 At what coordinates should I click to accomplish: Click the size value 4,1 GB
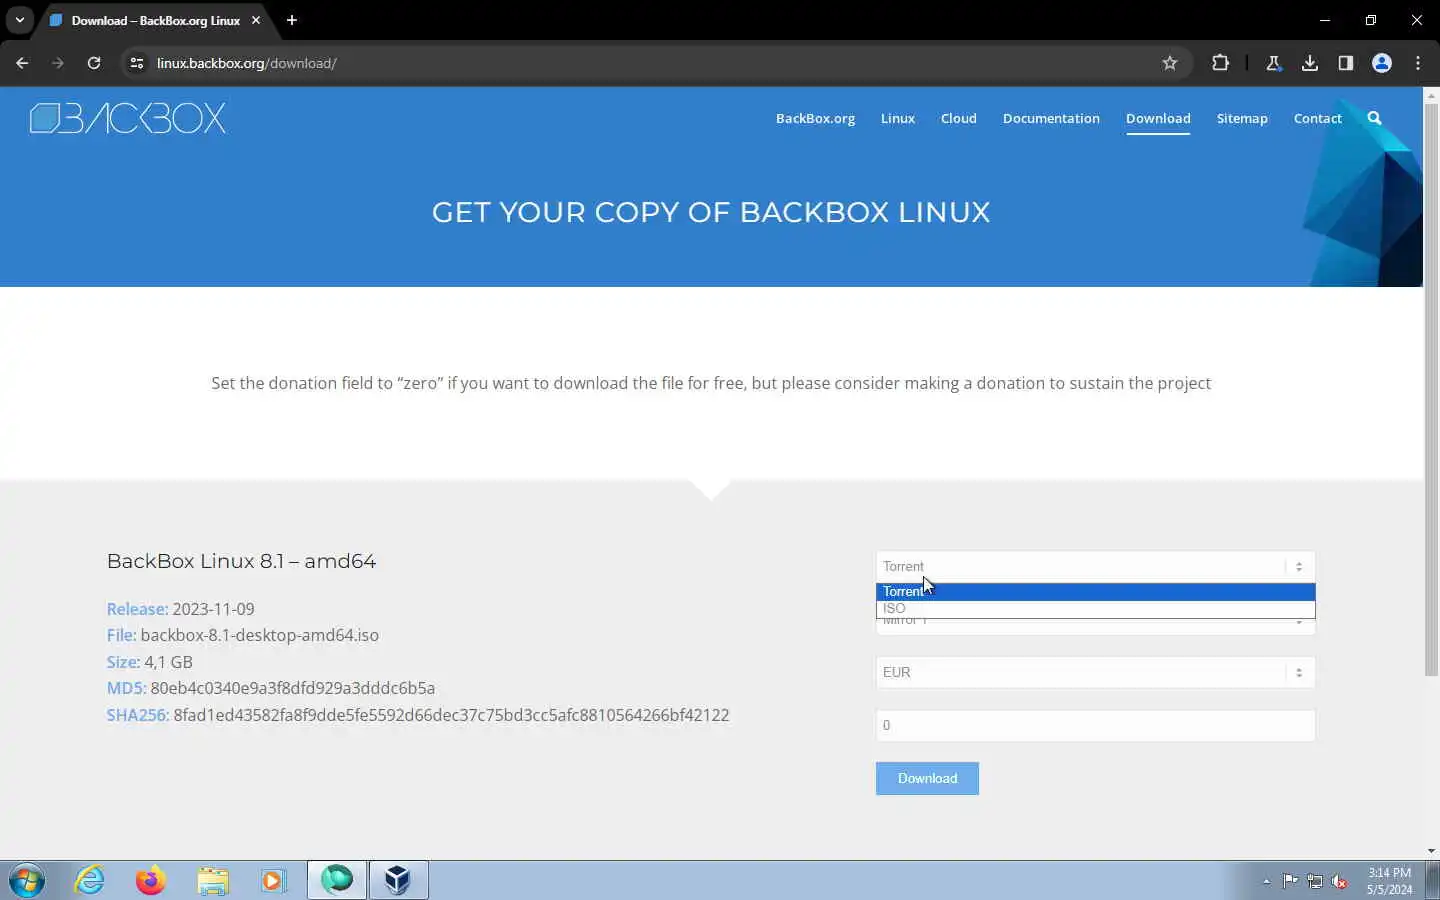tap(168, 662)
